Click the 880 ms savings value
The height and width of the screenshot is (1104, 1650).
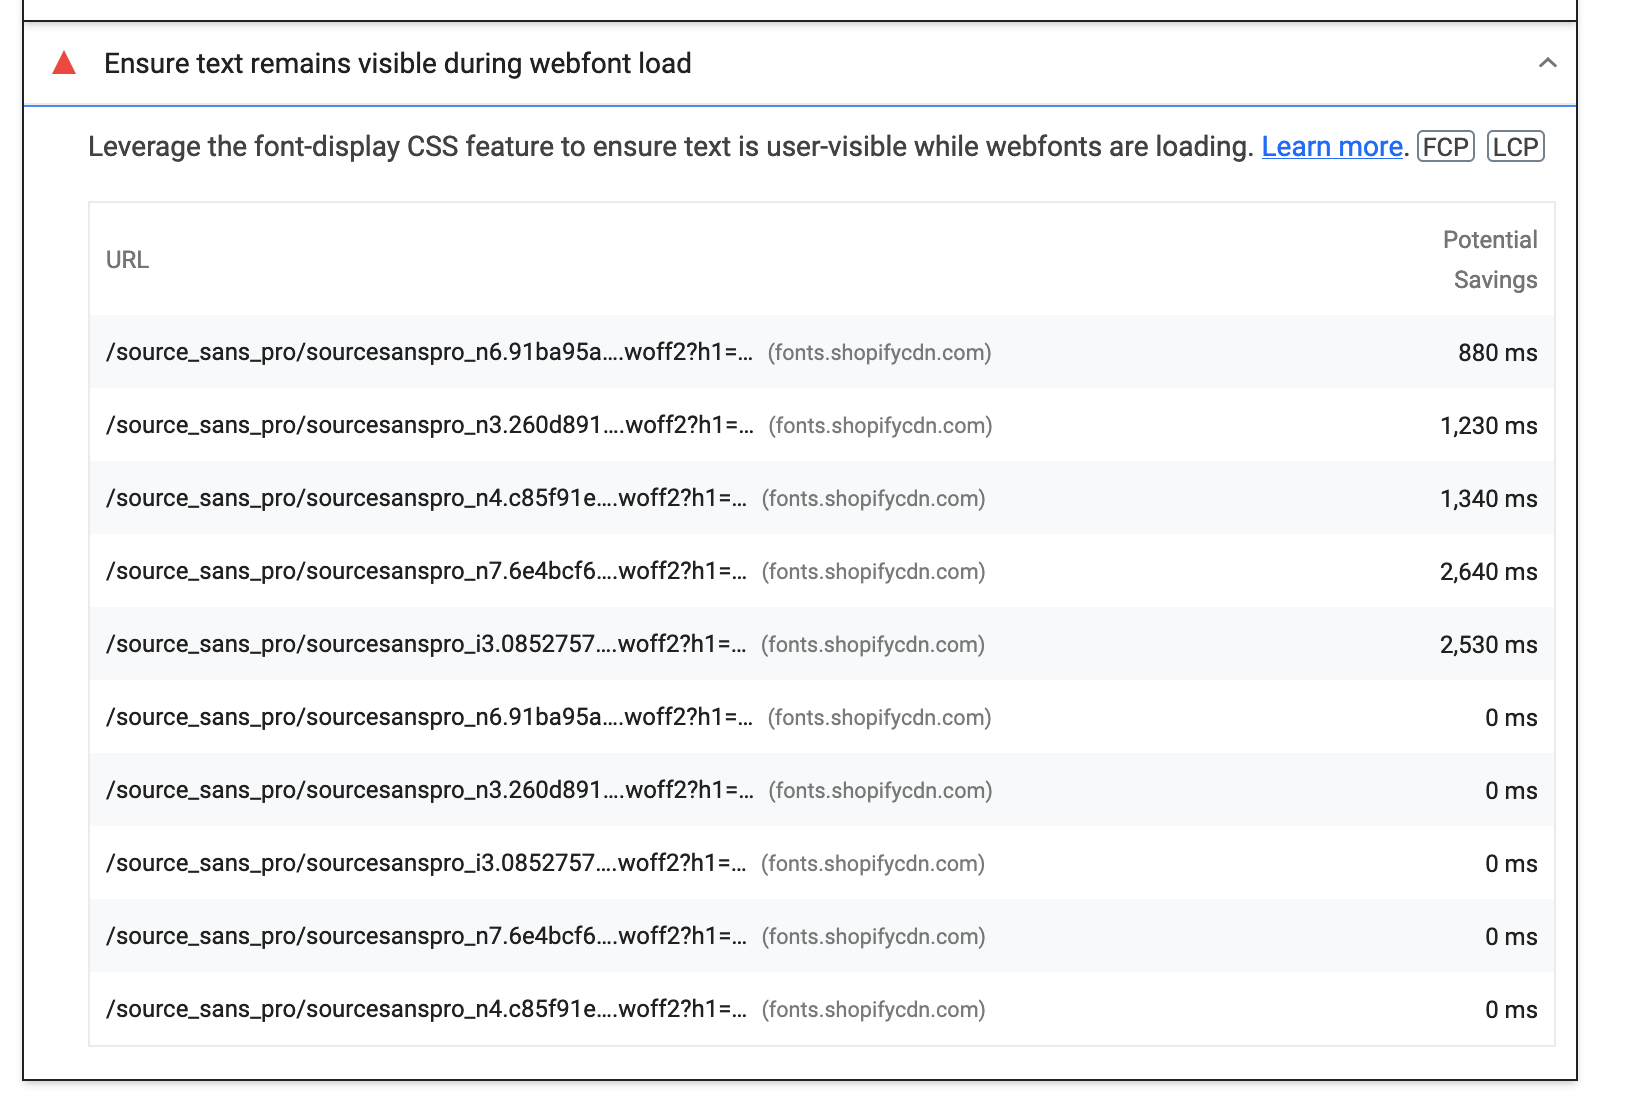click(x=1497, y=353)
